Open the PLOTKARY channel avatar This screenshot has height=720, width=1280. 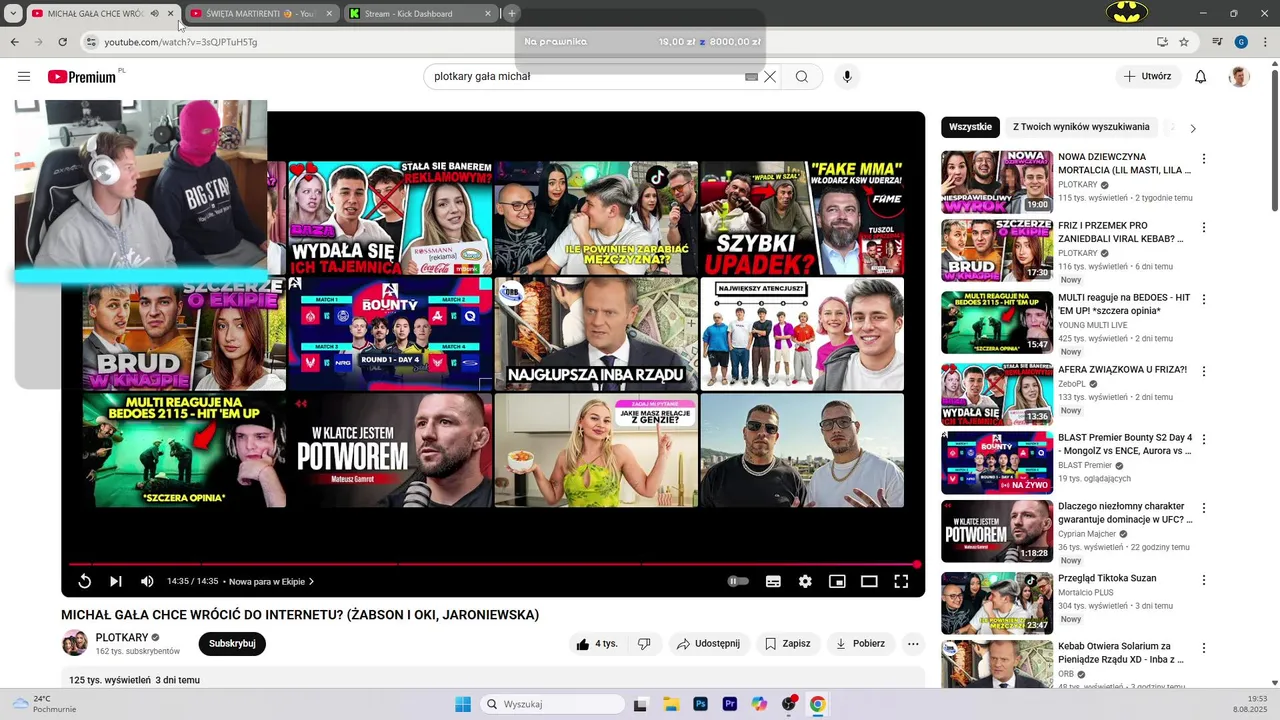75,643
